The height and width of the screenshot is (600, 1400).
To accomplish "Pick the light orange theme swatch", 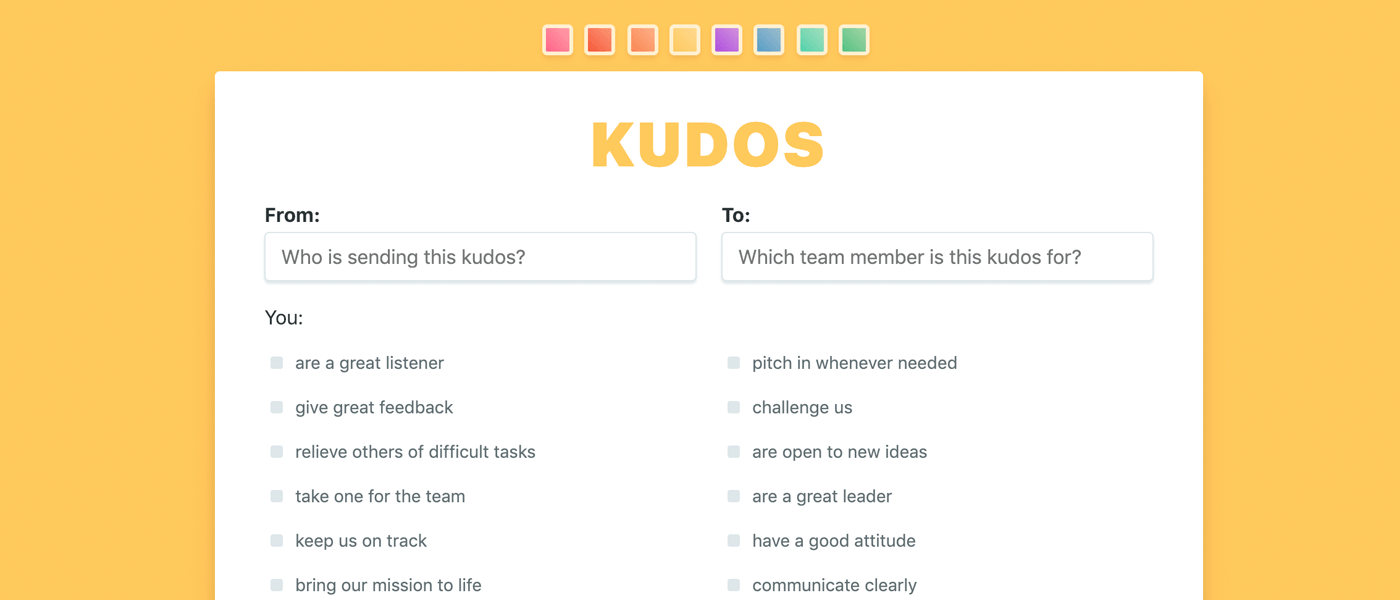I will click(x=642, y=40).
